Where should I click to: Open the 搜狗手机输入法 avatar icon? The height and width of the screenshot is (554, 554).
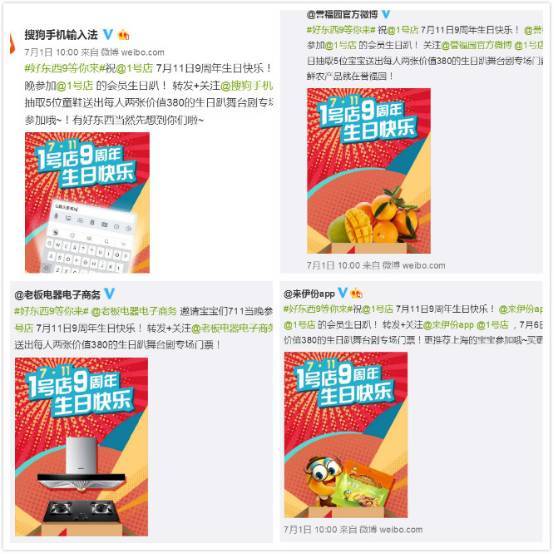(12, 44)
